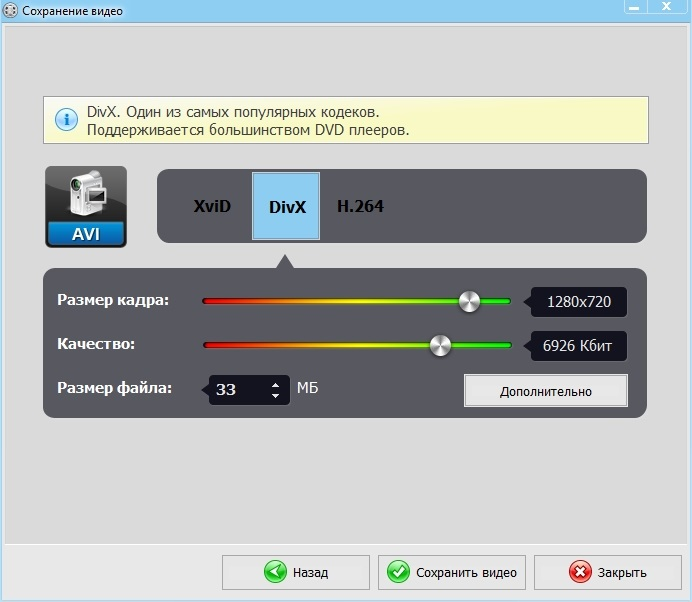Click the Сохранить видео button
692x602 pixels.
coord(452,572)
